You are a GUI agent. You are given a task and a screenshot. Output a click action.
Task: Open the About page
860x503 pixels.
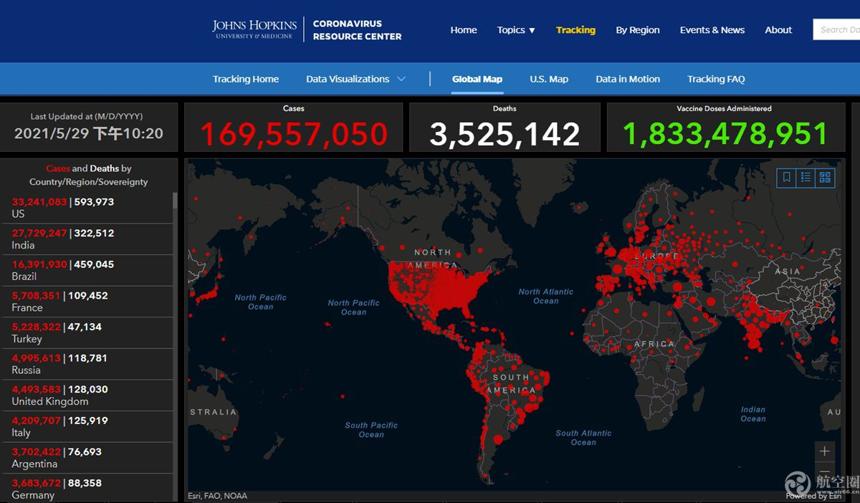click(778, 30)
